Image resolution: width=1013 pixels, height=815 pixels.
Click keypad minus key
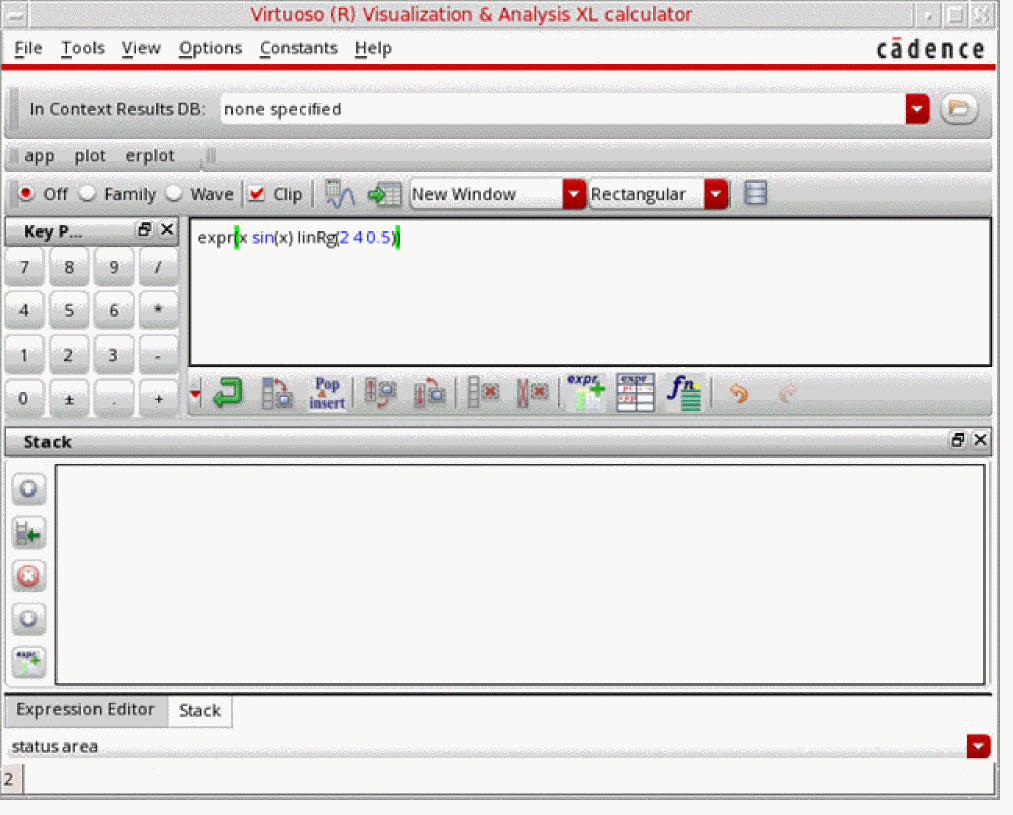point(158,355)
